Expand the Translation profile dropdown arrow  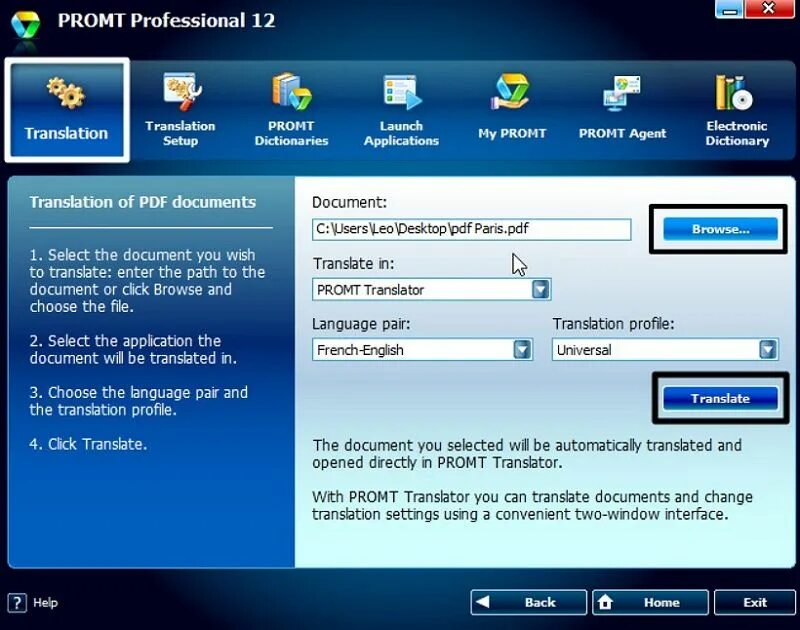[768, 349]
